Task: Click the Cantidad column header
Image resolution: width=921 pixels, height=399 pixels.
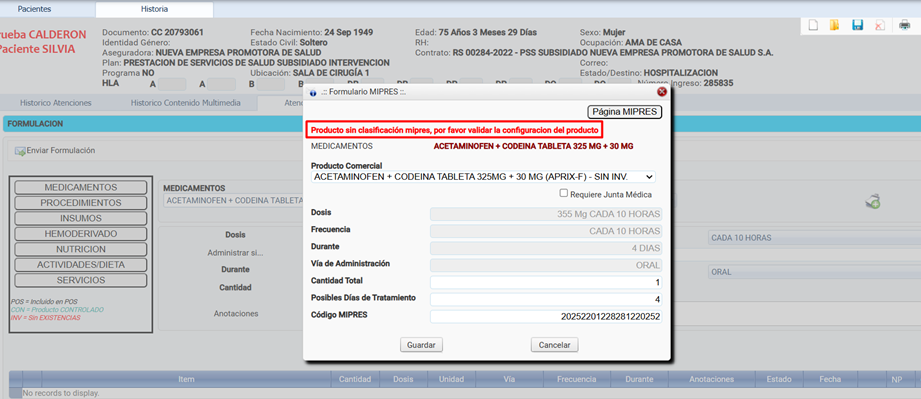Action: pyautogui.click(x=355, y=380)
